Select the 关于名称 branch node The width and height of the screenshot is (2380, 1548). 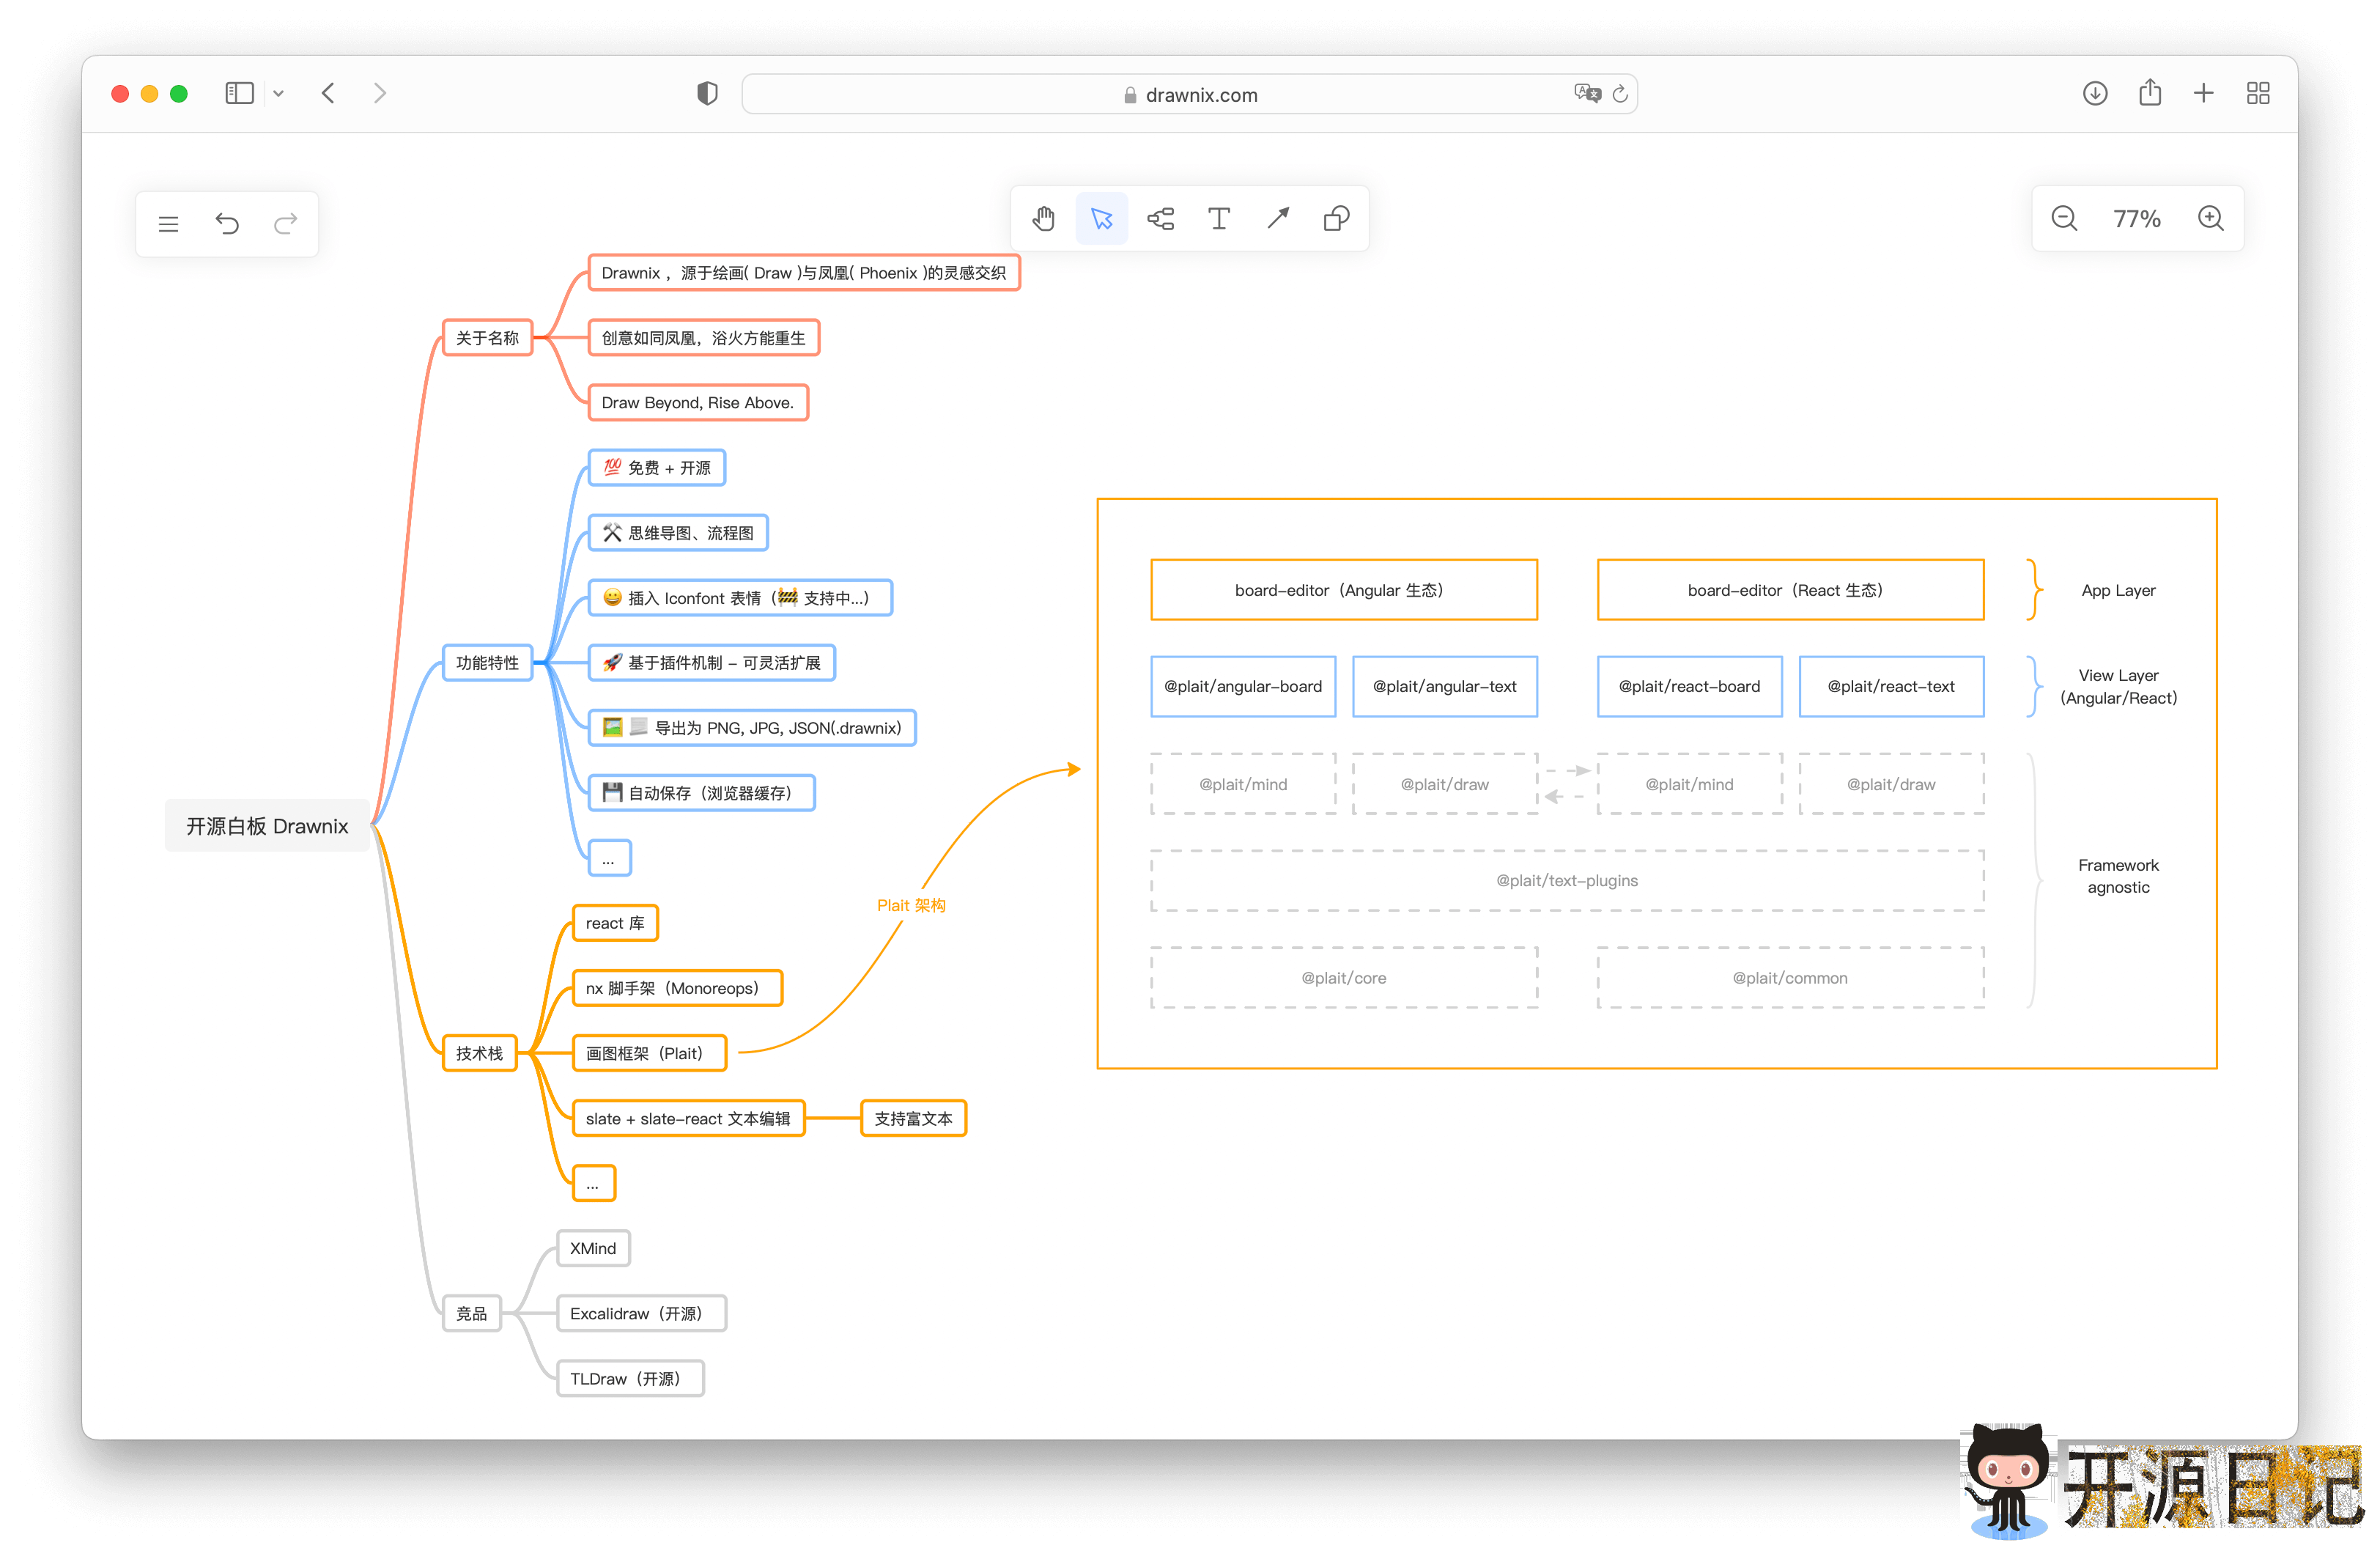click(487, 338)
